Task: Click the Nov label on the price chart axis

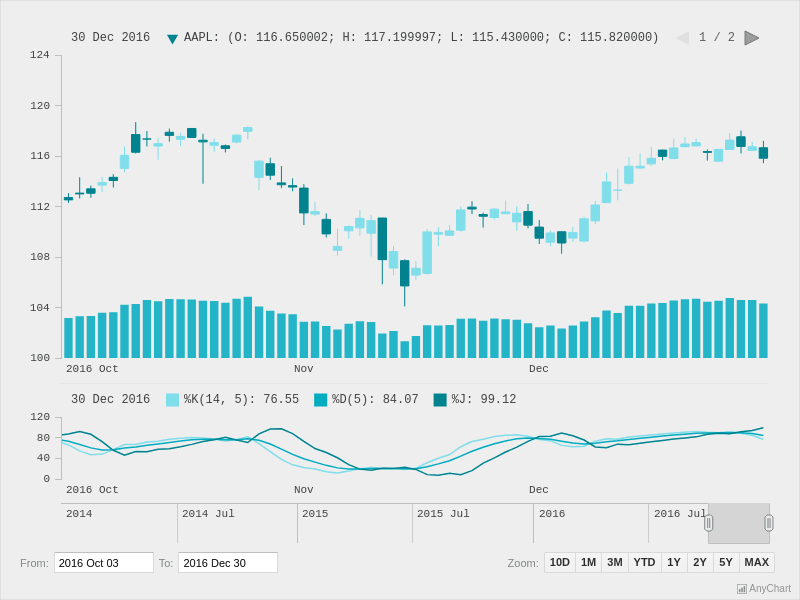Action: [304, 369]
